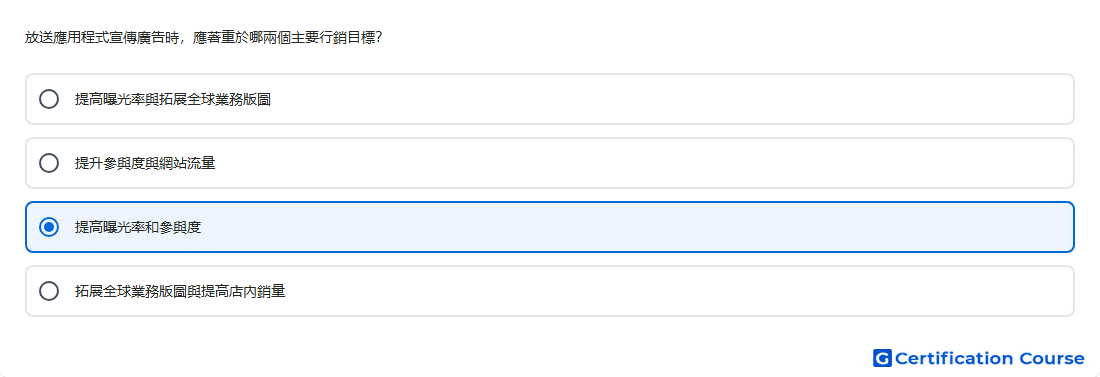This screenshot has height=377, width=1100.
Task: Click the empty circle icon in the last option
Action: pyautogui.click(x=49, y=291)
